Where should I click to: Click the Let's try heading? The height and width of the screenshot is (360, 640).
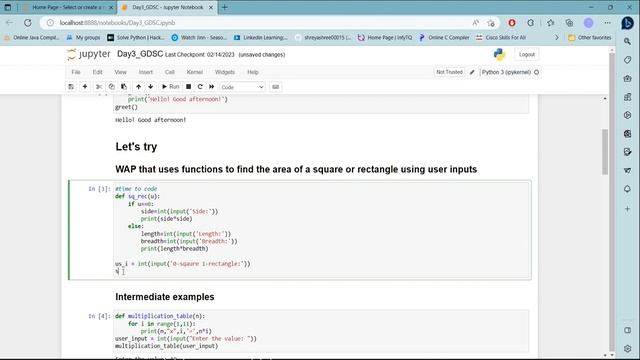tap(136, 147)
